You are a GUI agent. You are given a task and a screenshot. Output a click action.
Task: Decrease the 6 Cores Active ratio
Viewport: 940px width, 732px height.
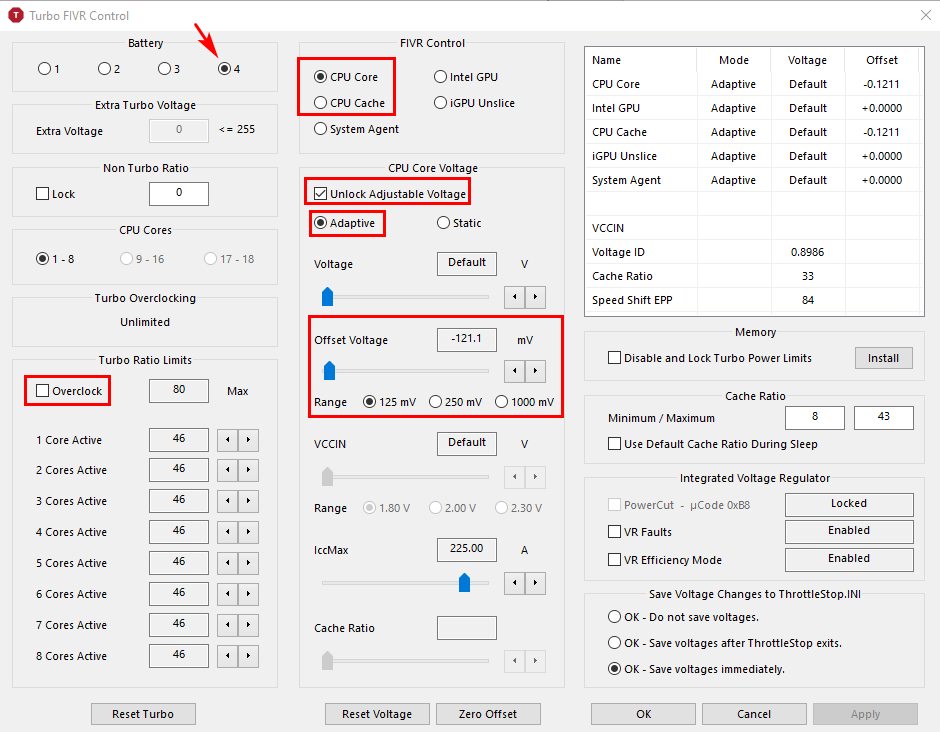click(227, 594)
